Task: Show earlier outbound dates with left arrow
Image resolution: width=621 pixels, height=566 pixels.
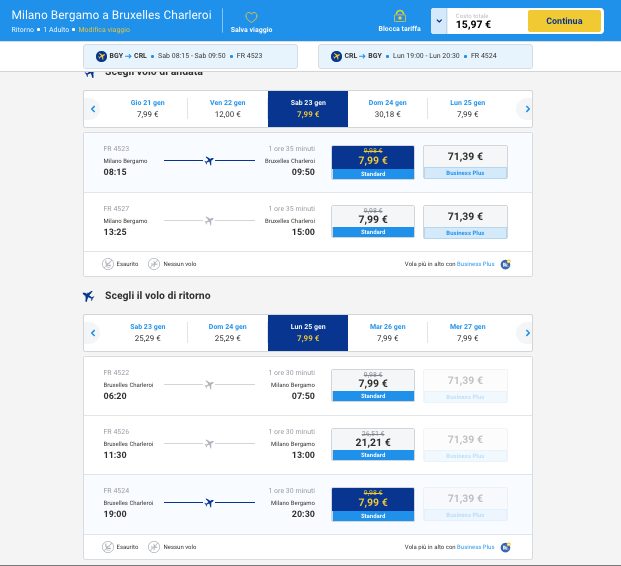Action: coord(93,109)
